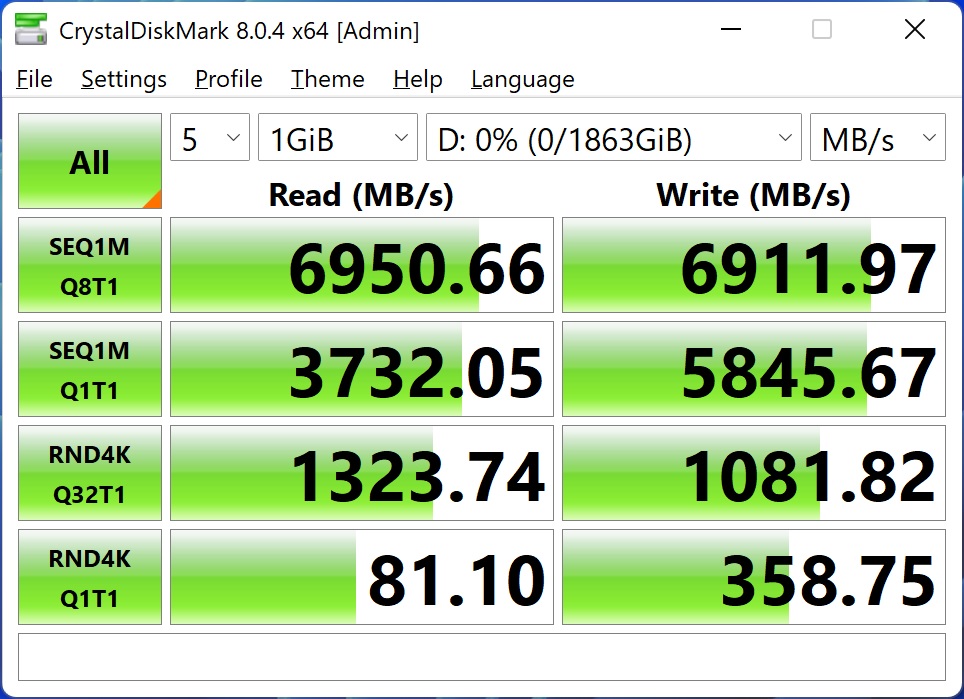Expand the test count dropdown showing 5
This screenshot has width=964, height=699.
click(210, 137)
